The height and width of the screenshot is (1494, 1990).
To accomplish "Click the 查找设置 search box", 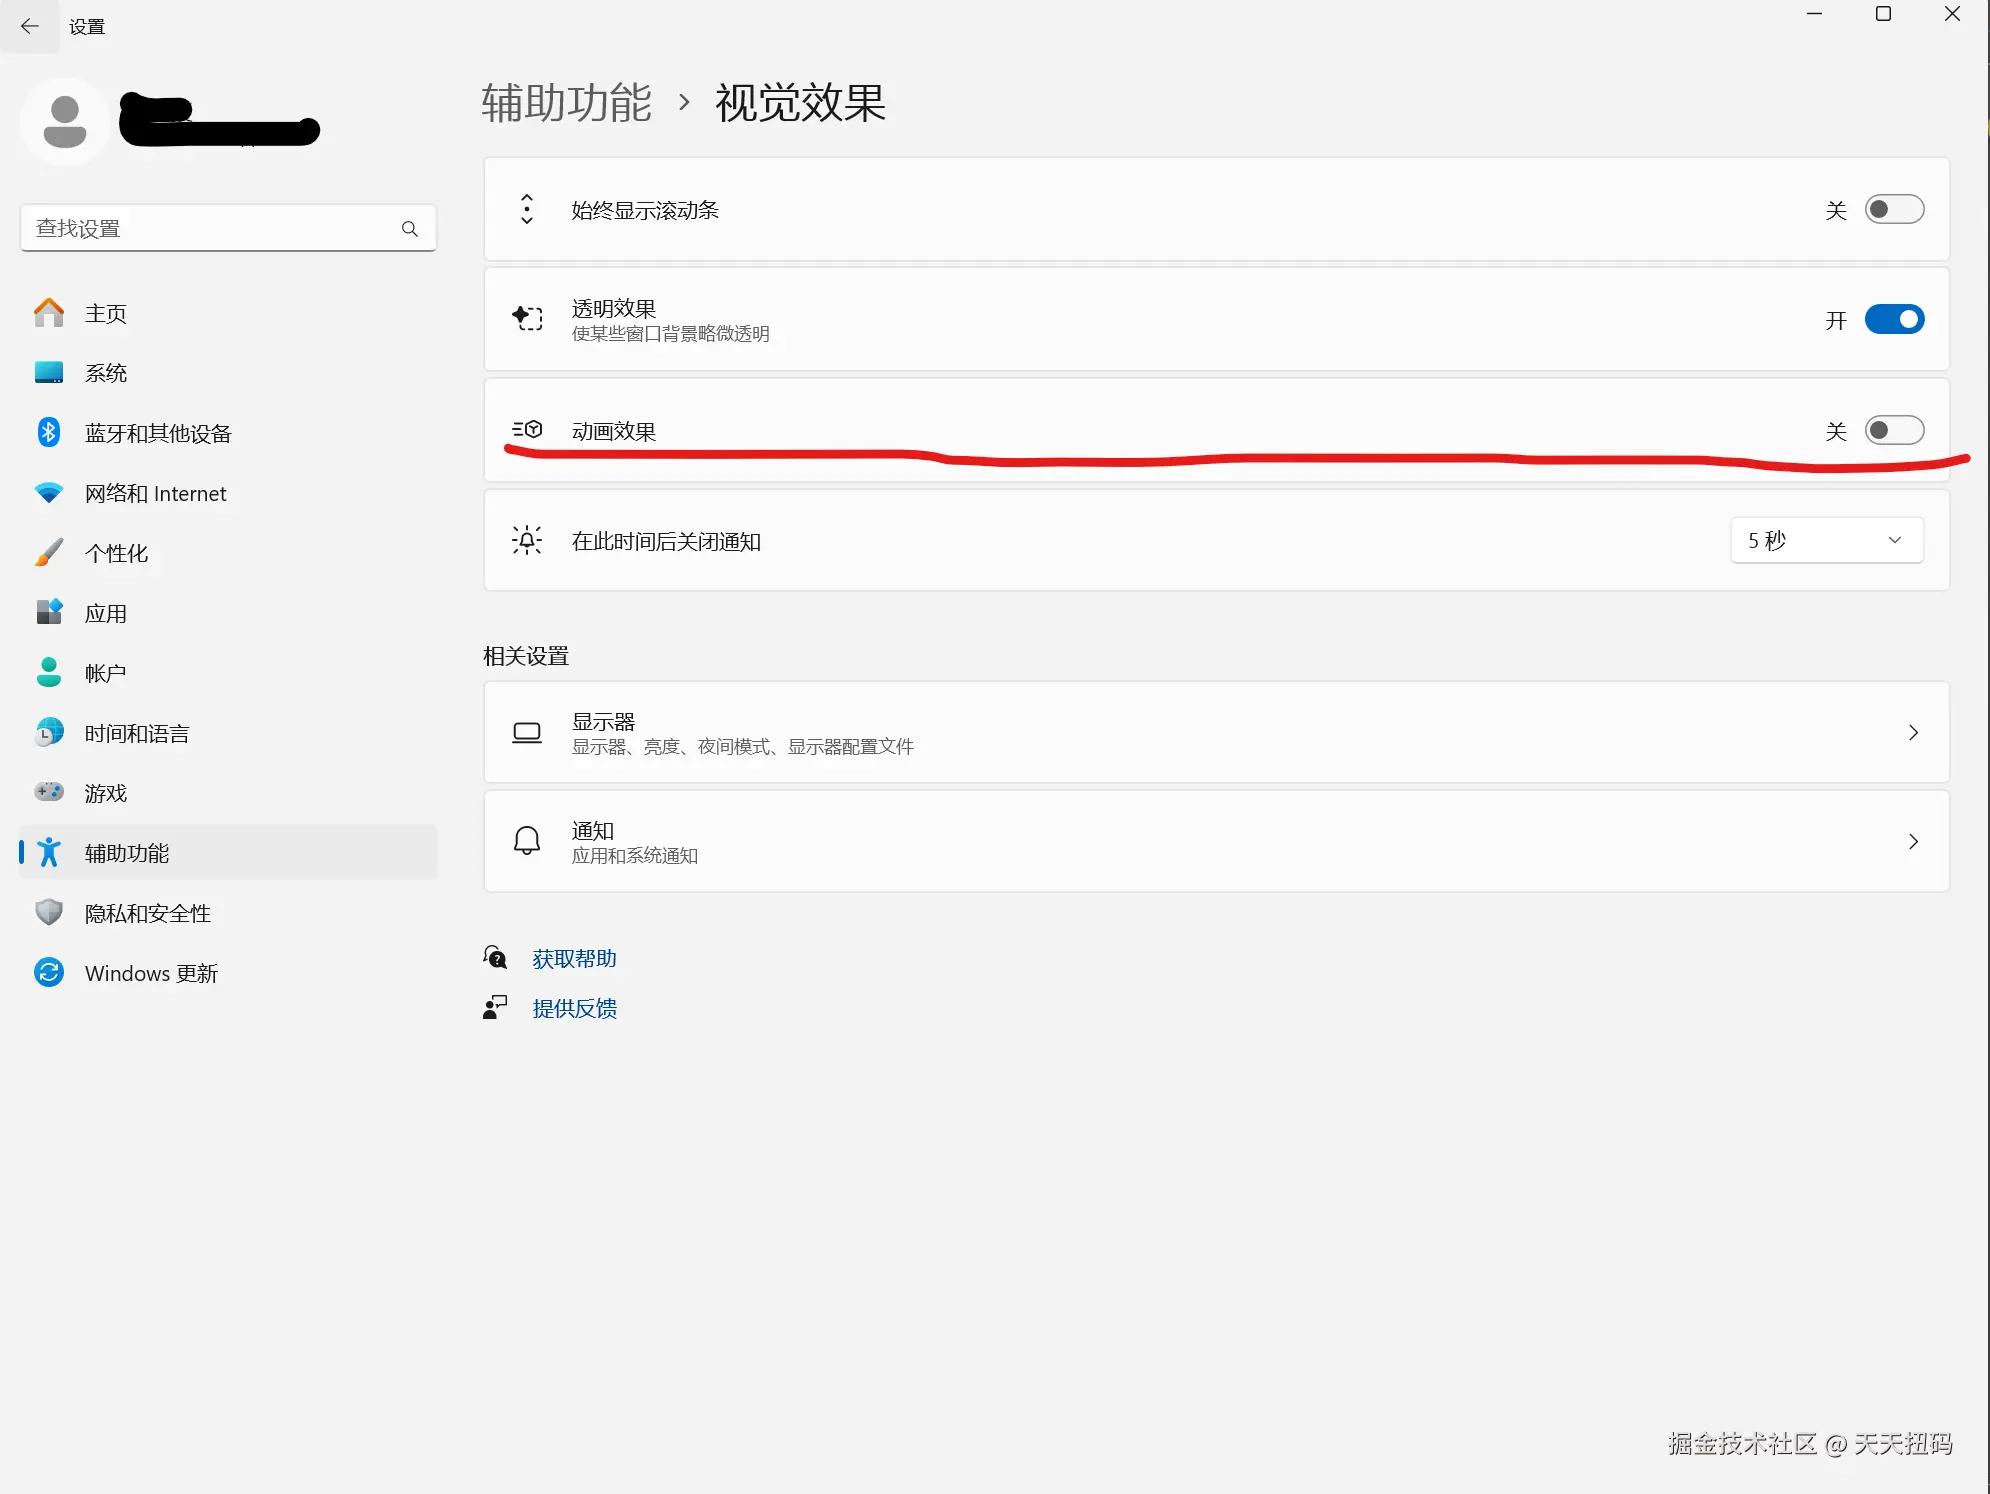I will [228, 227].
